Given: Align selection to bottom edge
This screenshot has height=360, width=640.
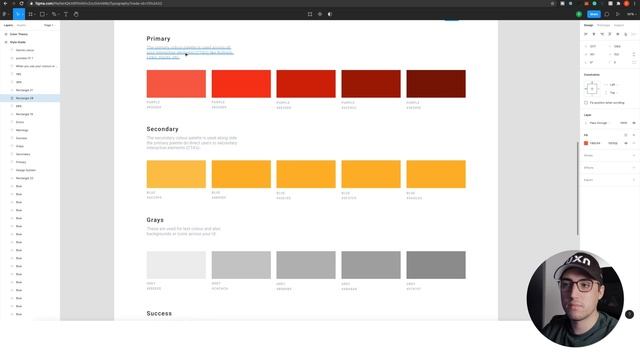Looking at the screenshot, I should pyautogui.click(x=626, y=34).
